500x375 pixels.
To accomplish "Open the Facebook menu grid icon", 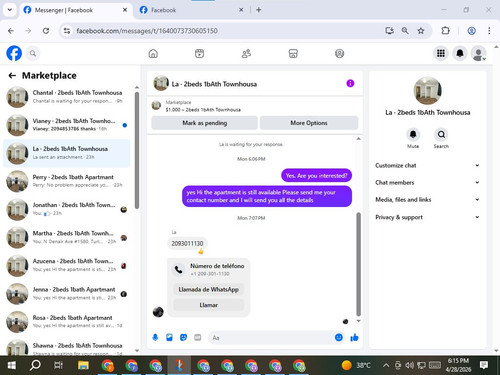I will tap(441, 53).
